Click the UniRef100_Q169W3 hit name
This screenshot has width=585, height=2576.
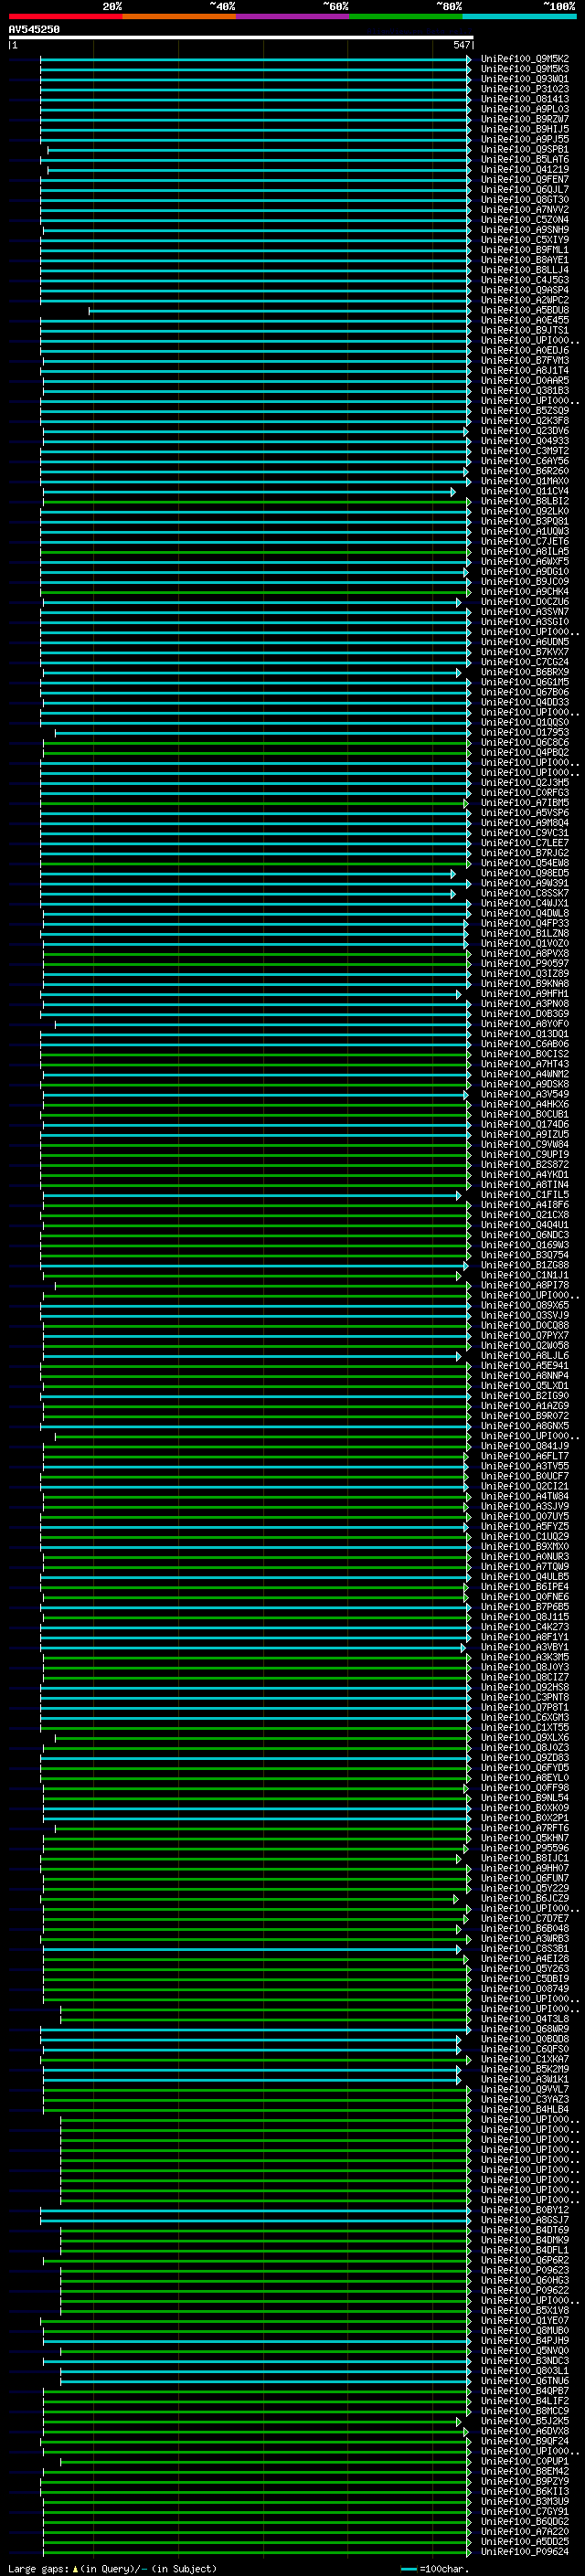(x=525, y=1245)
